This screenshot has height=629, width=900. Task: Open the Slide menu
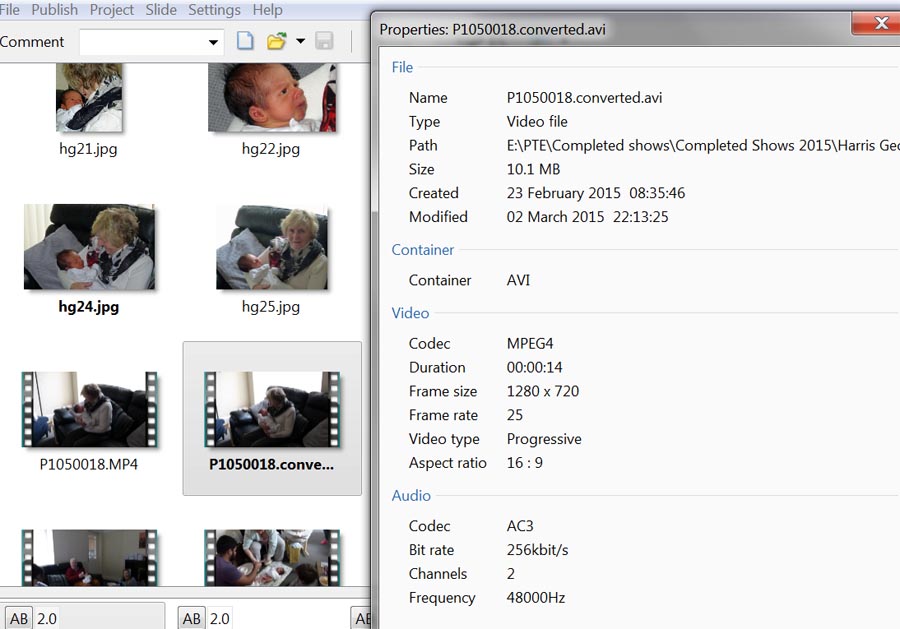161,9
